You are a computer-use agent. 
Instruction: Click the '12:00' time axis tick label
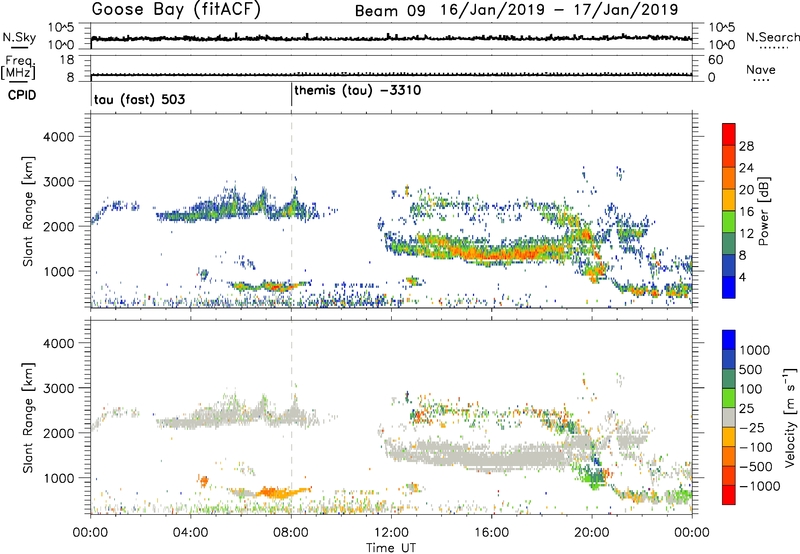[391, 533]
